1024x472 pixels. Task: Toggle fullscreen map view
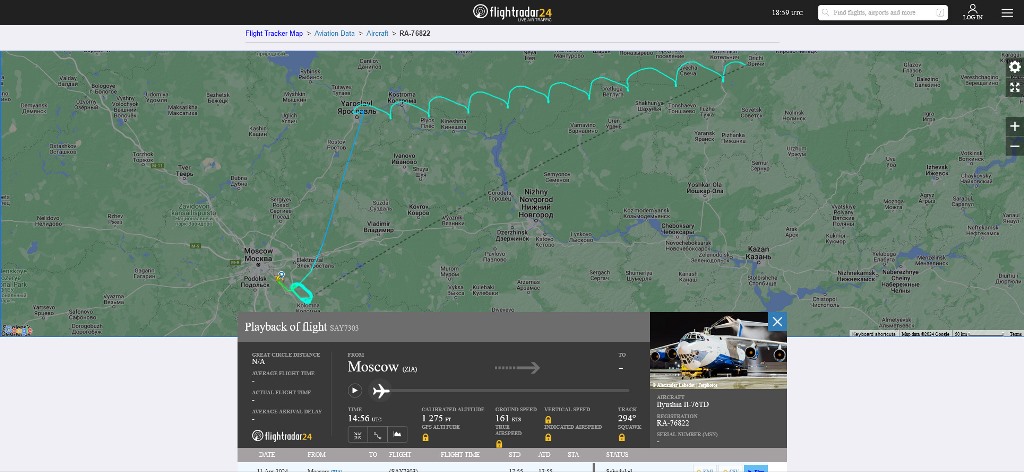coord(1014,87)
